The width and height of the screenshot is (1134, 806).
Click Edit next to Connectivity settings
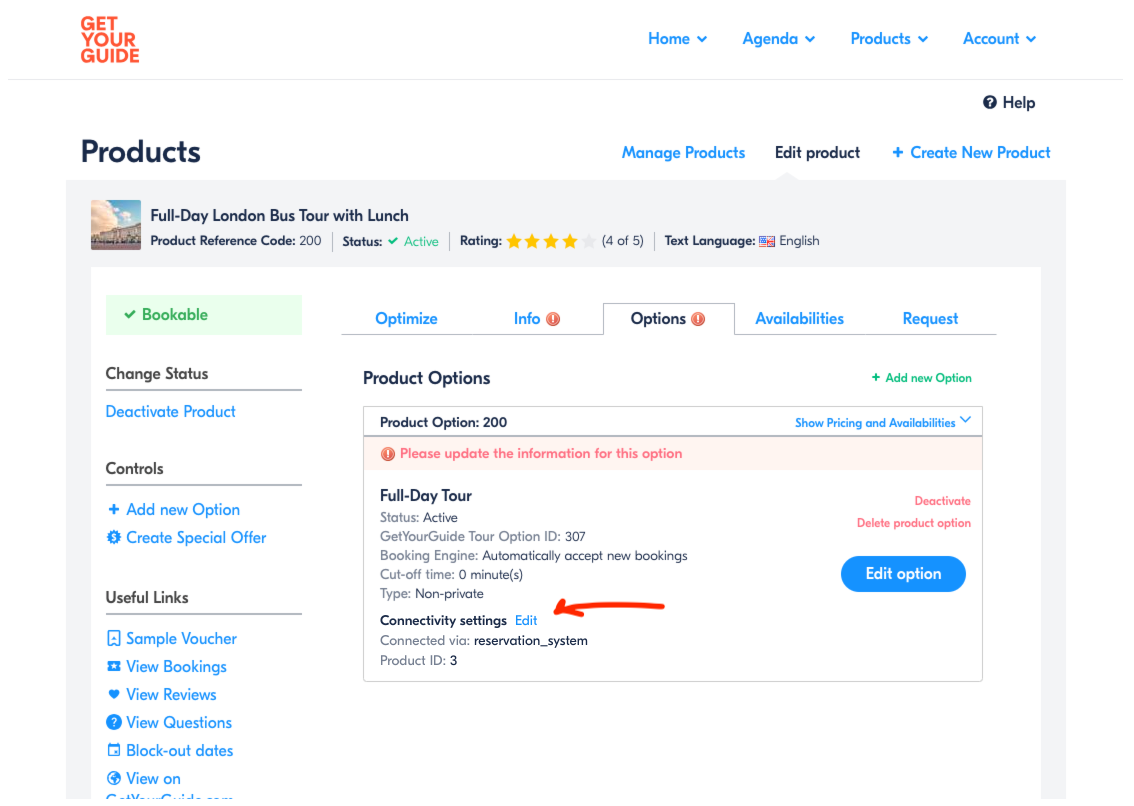tap(526, 621)
